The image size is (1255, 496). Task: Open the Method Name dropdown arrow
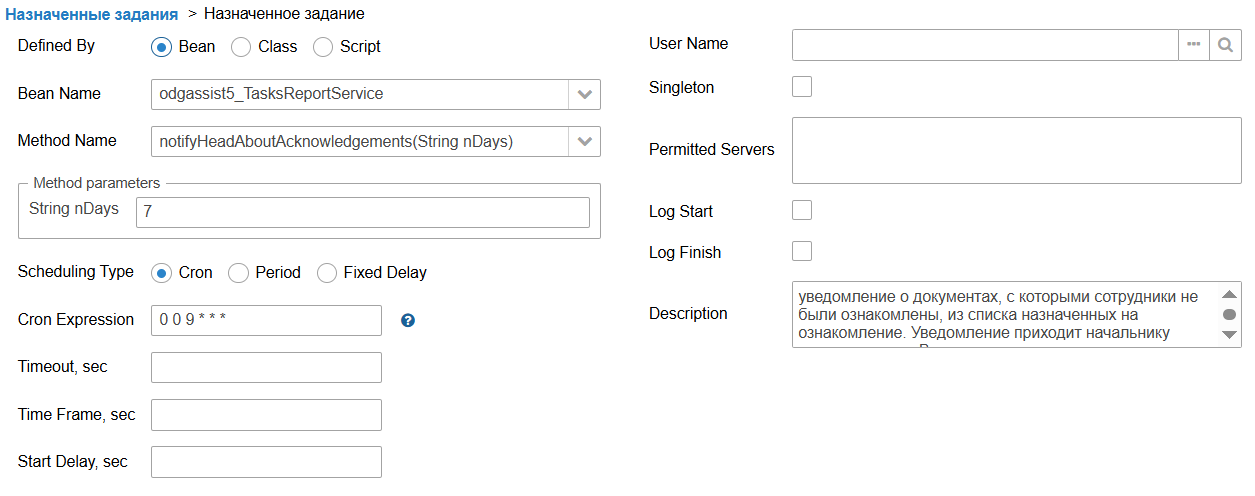tap(585, 141)
